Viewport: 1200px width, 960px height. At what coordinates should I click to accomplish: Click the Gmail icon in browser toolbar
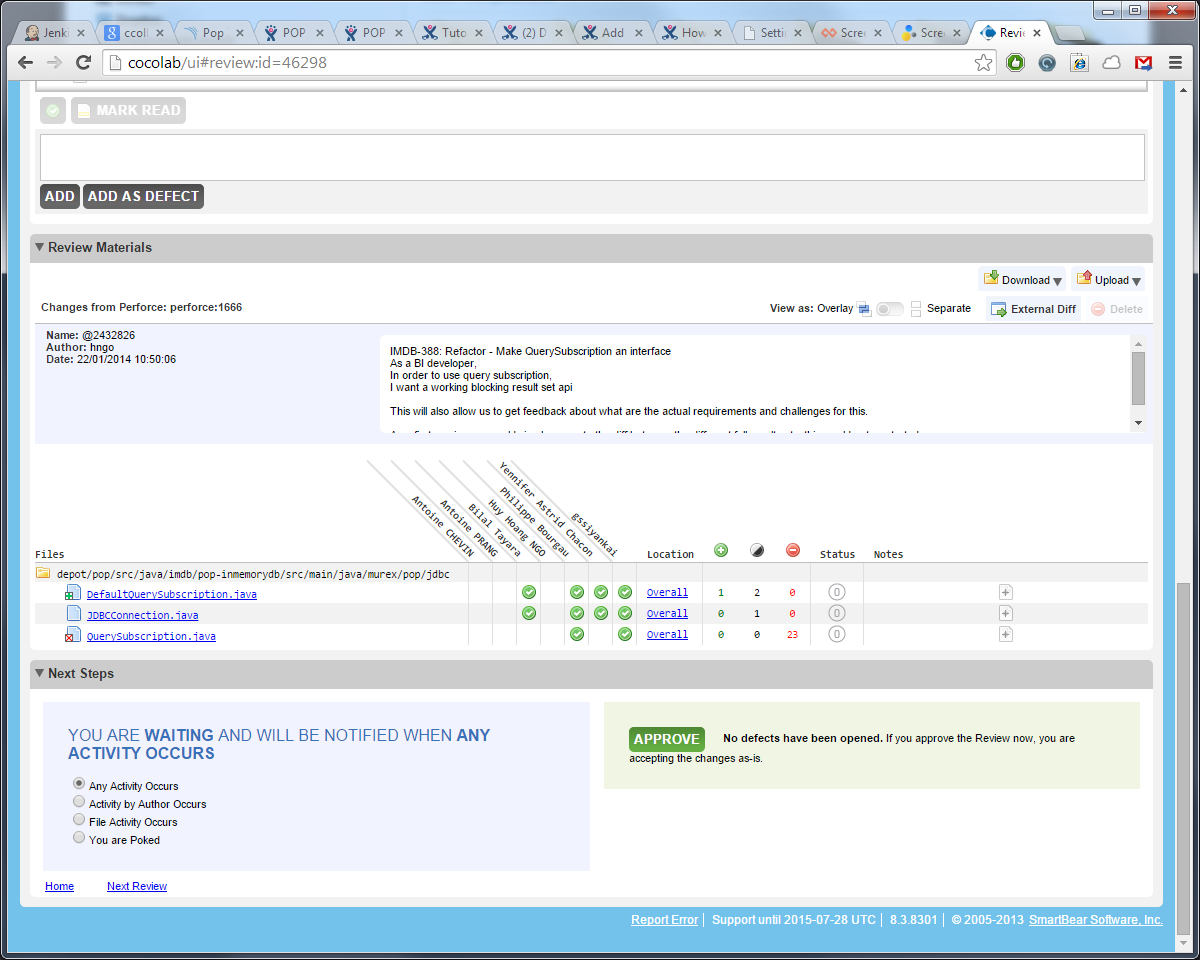[x=1143, y=62]
